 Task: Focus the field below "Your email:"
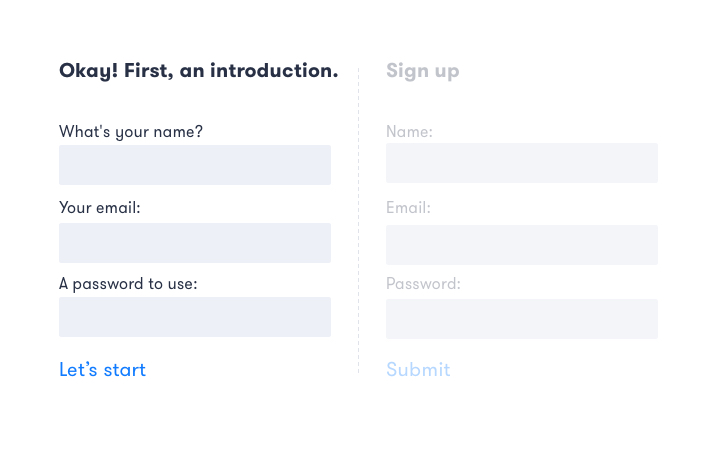(x=195, y=243)
